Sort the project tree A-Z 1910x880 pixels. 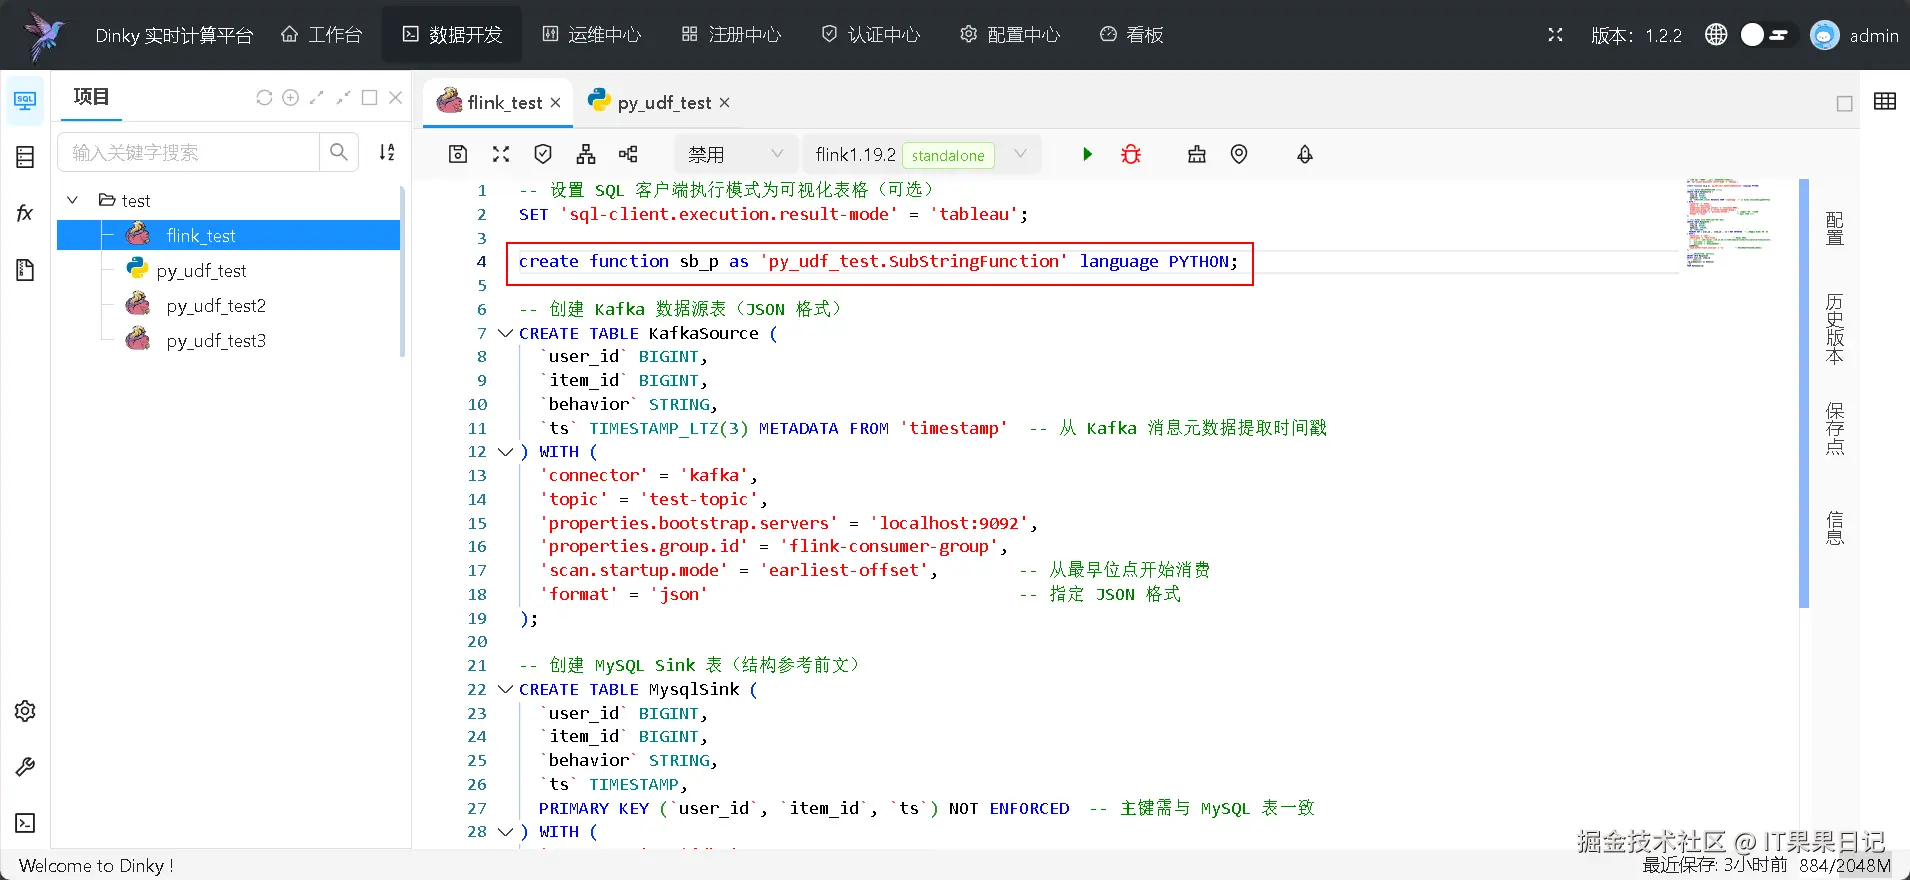387,152
